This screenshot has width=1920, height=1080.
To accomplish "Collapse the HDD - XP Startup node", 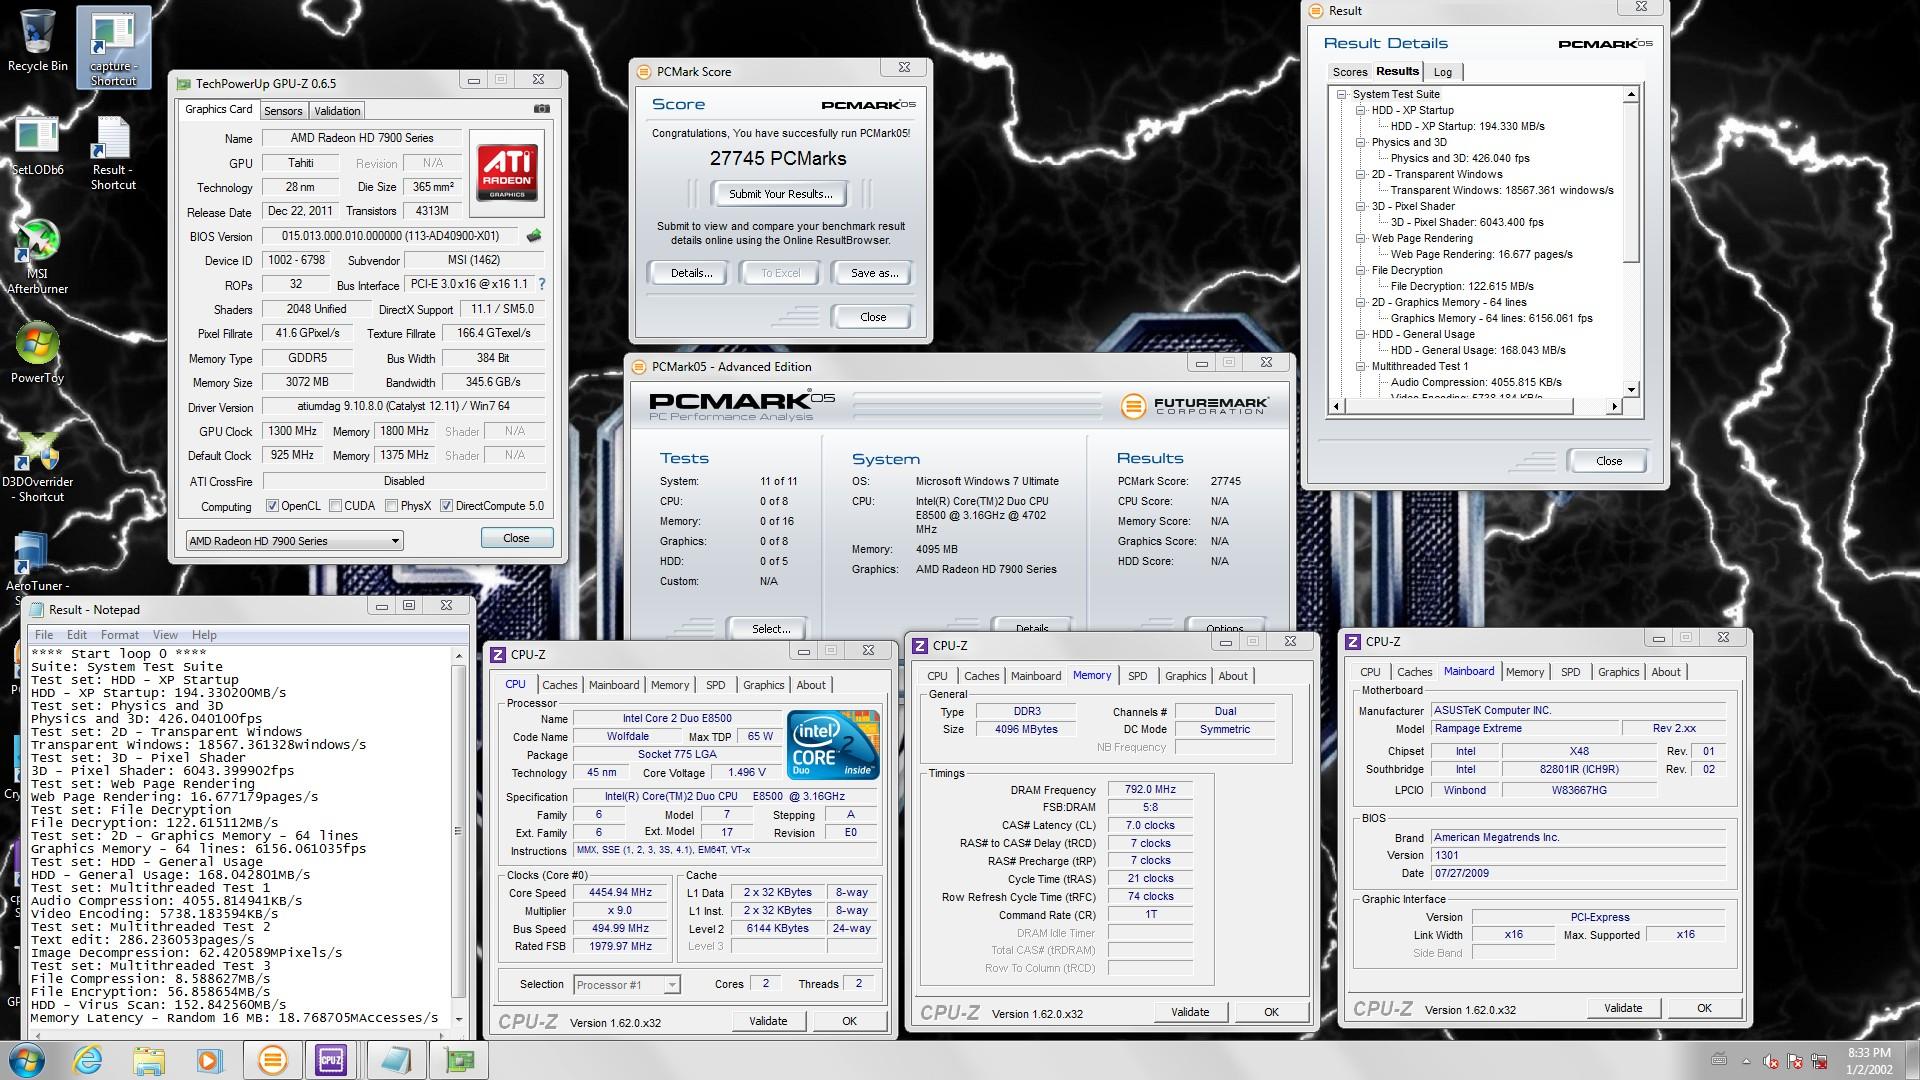I will point(1361,110).
